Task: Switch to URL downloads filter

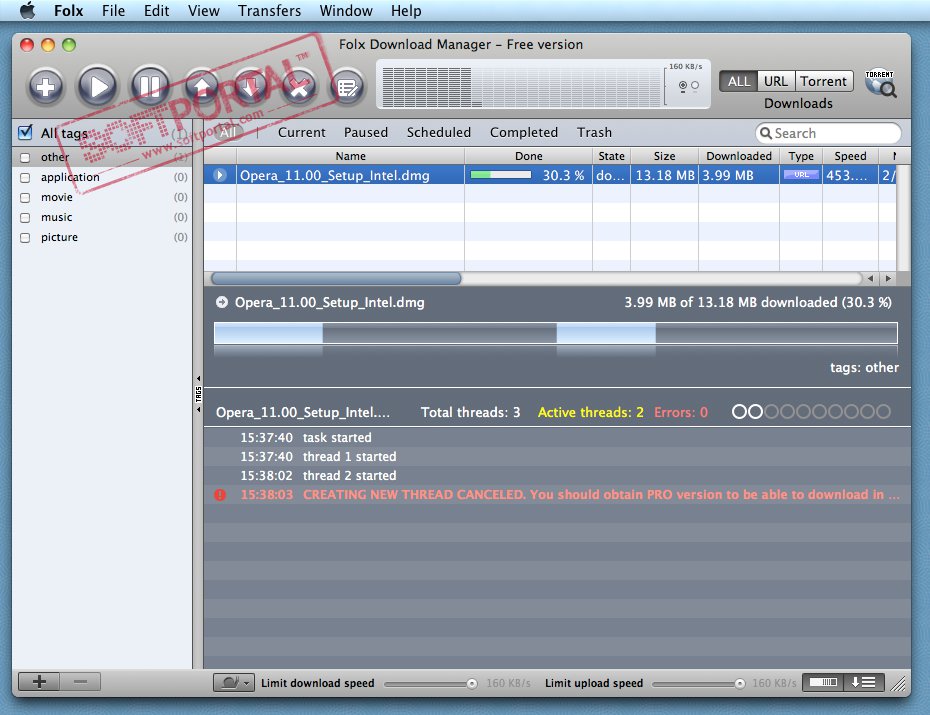Action: [775, 81]
